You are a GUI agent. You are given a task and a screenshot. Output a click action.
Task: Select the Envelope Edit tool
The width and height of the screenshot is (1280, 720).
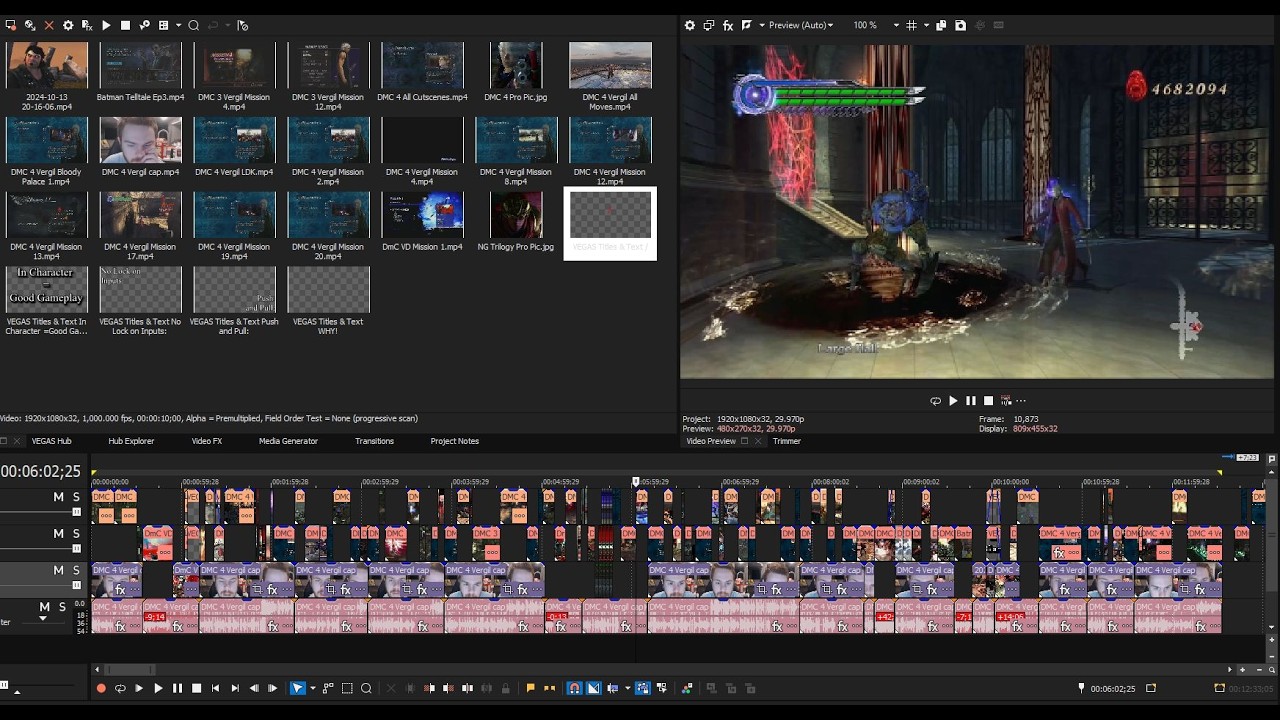(x=328, y=688)
